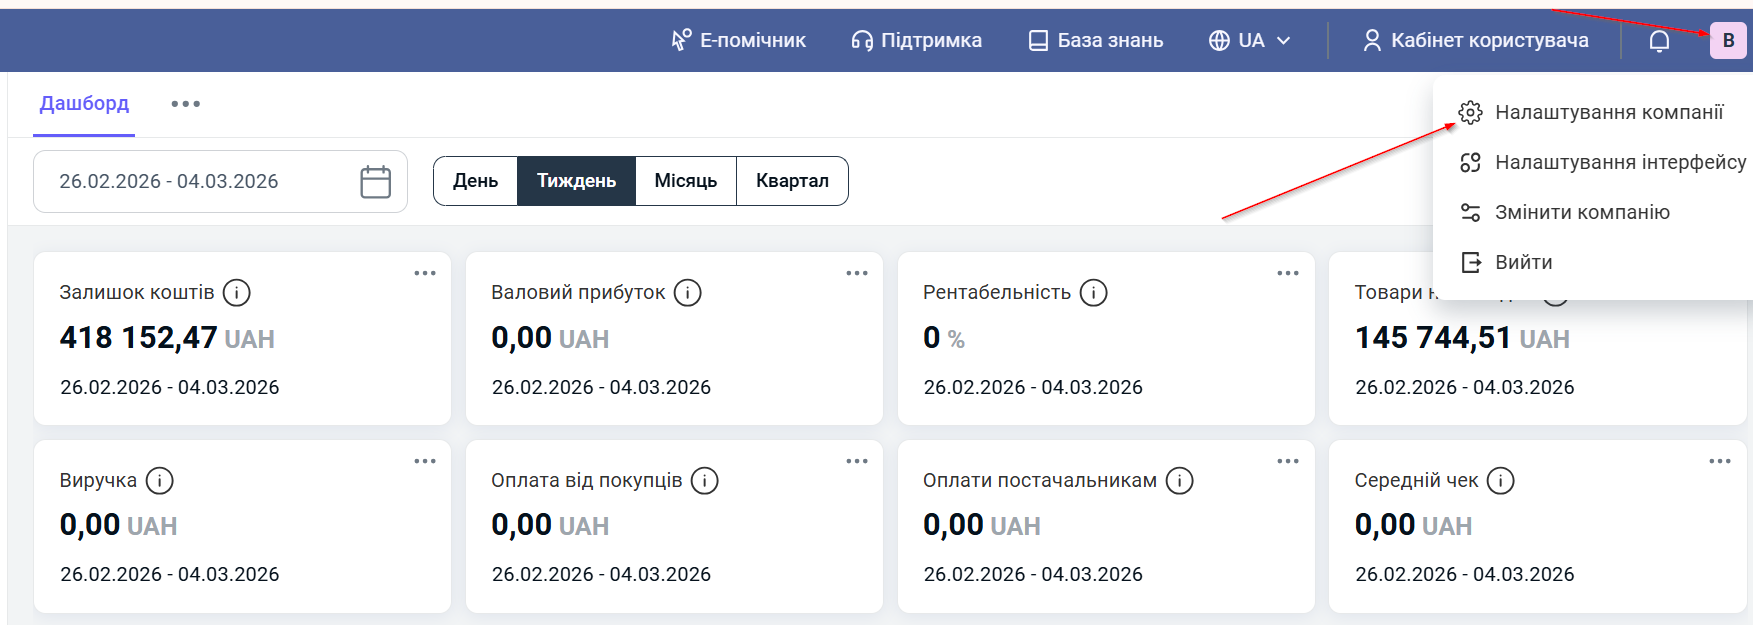
Task: Click the calendar icon in date field
Action: (x=375, y=182)
